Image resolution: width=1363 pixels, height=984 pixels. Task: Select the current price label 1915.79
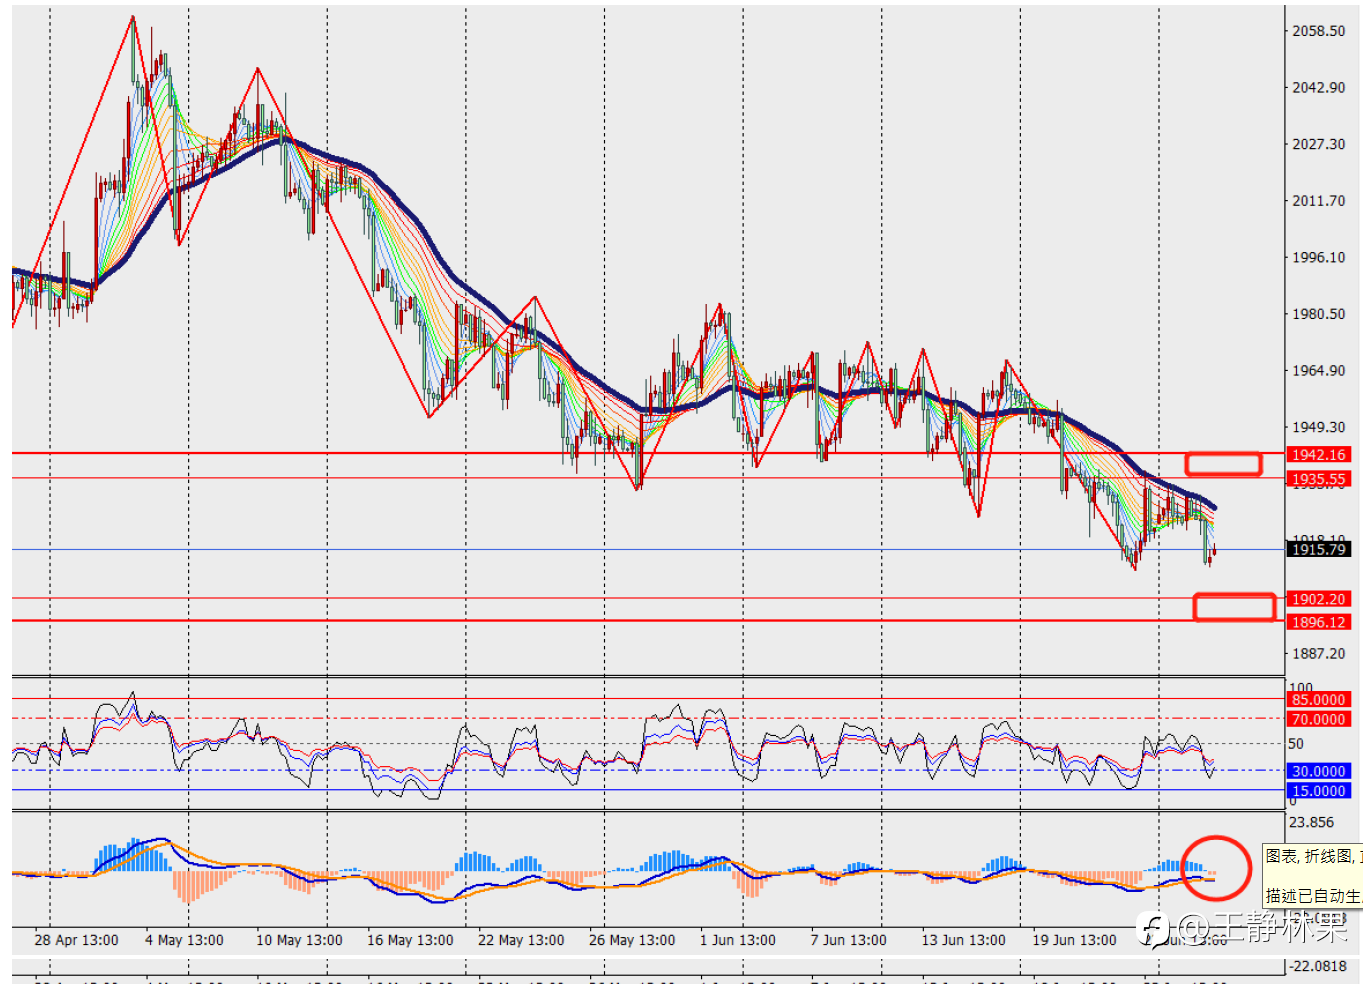1319,549
